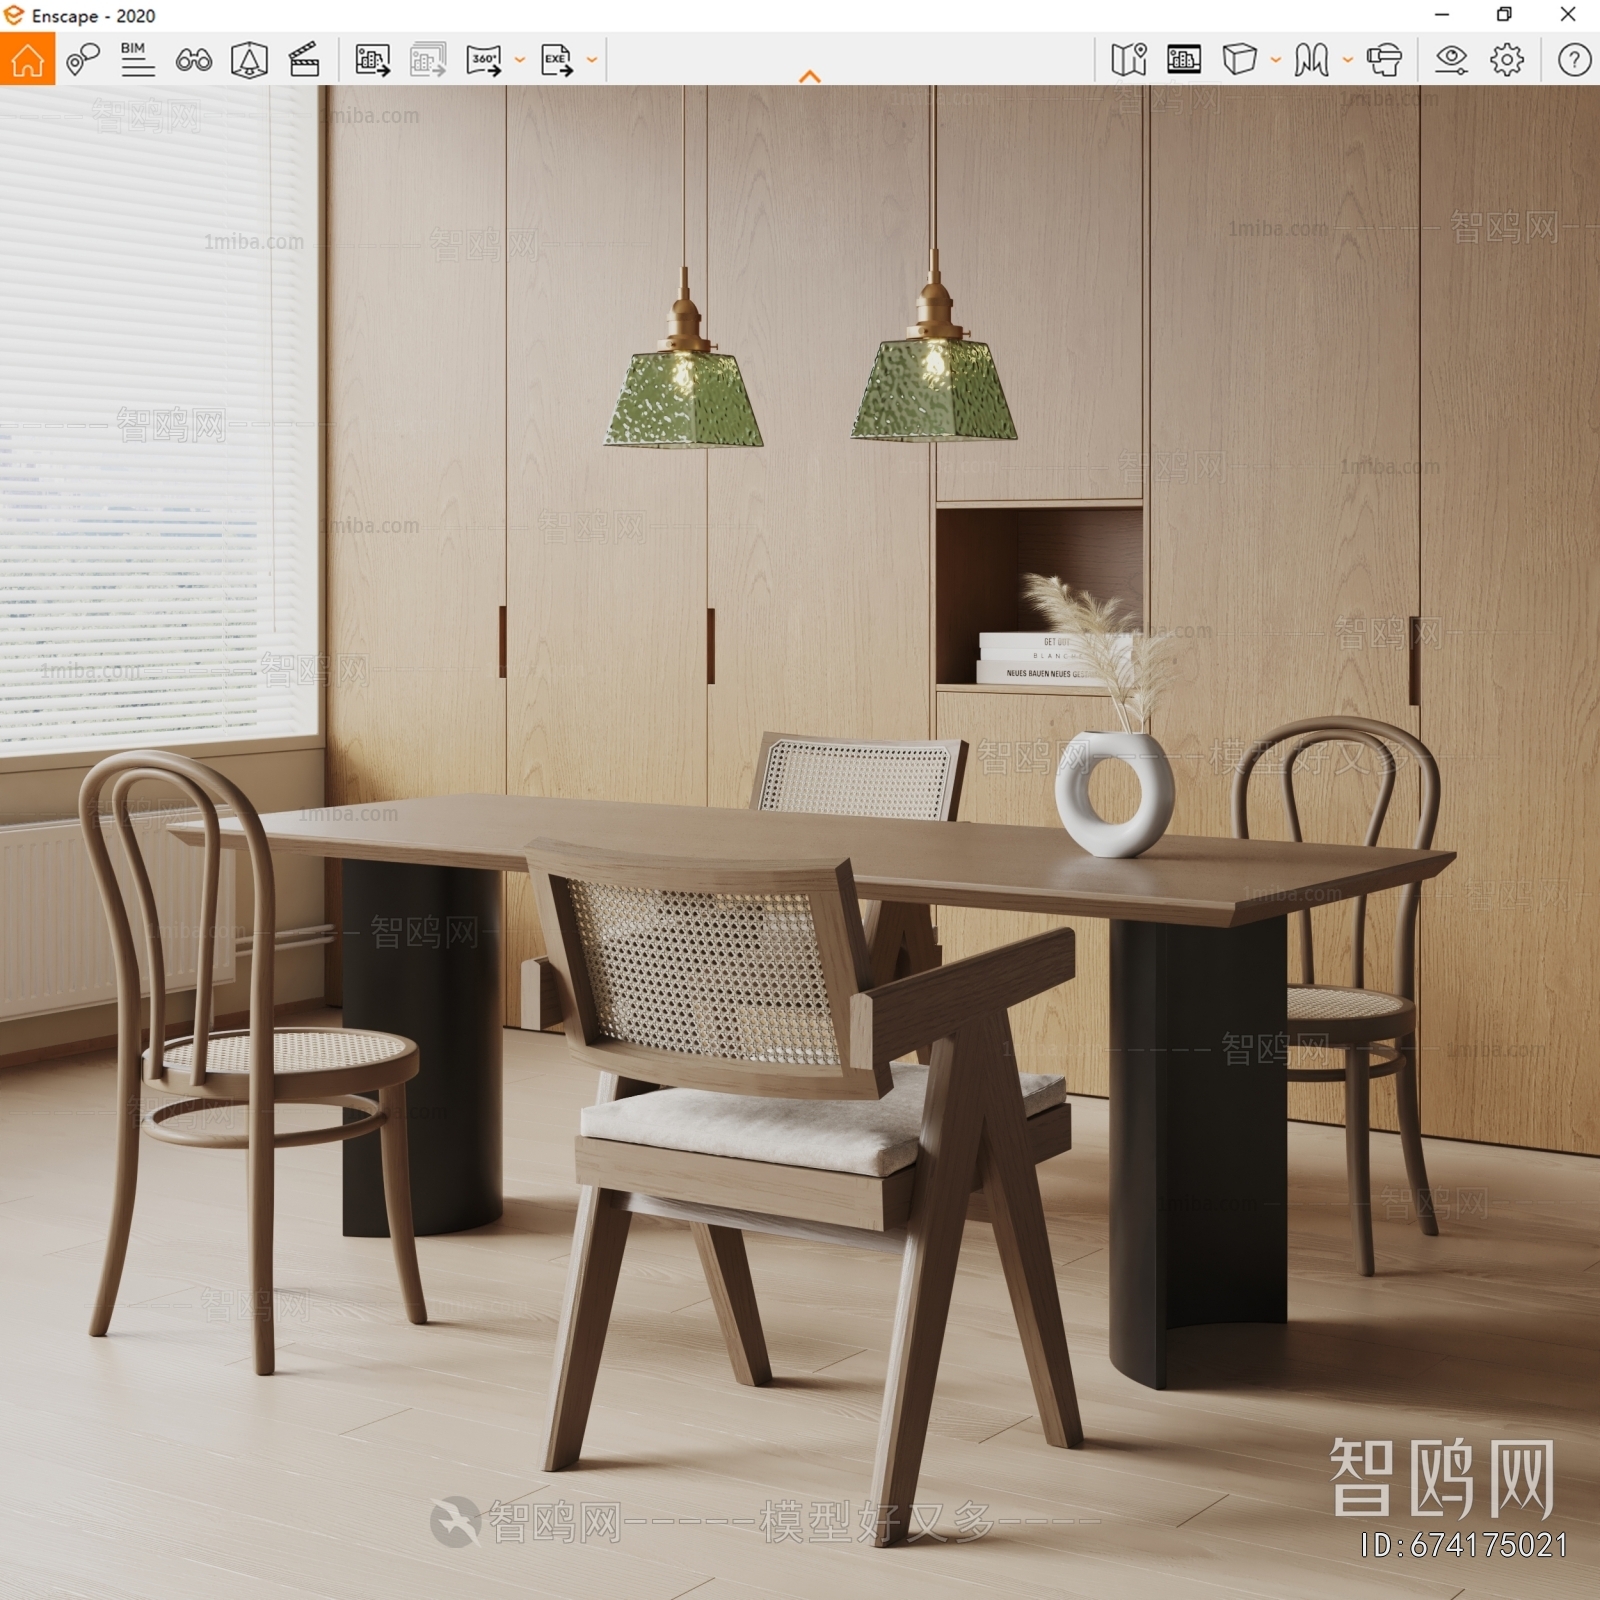The height and width of the screenshot is (1600, 1600).
Task: Open the collaborative annotations tool
Action: click(x=83, y=60)
